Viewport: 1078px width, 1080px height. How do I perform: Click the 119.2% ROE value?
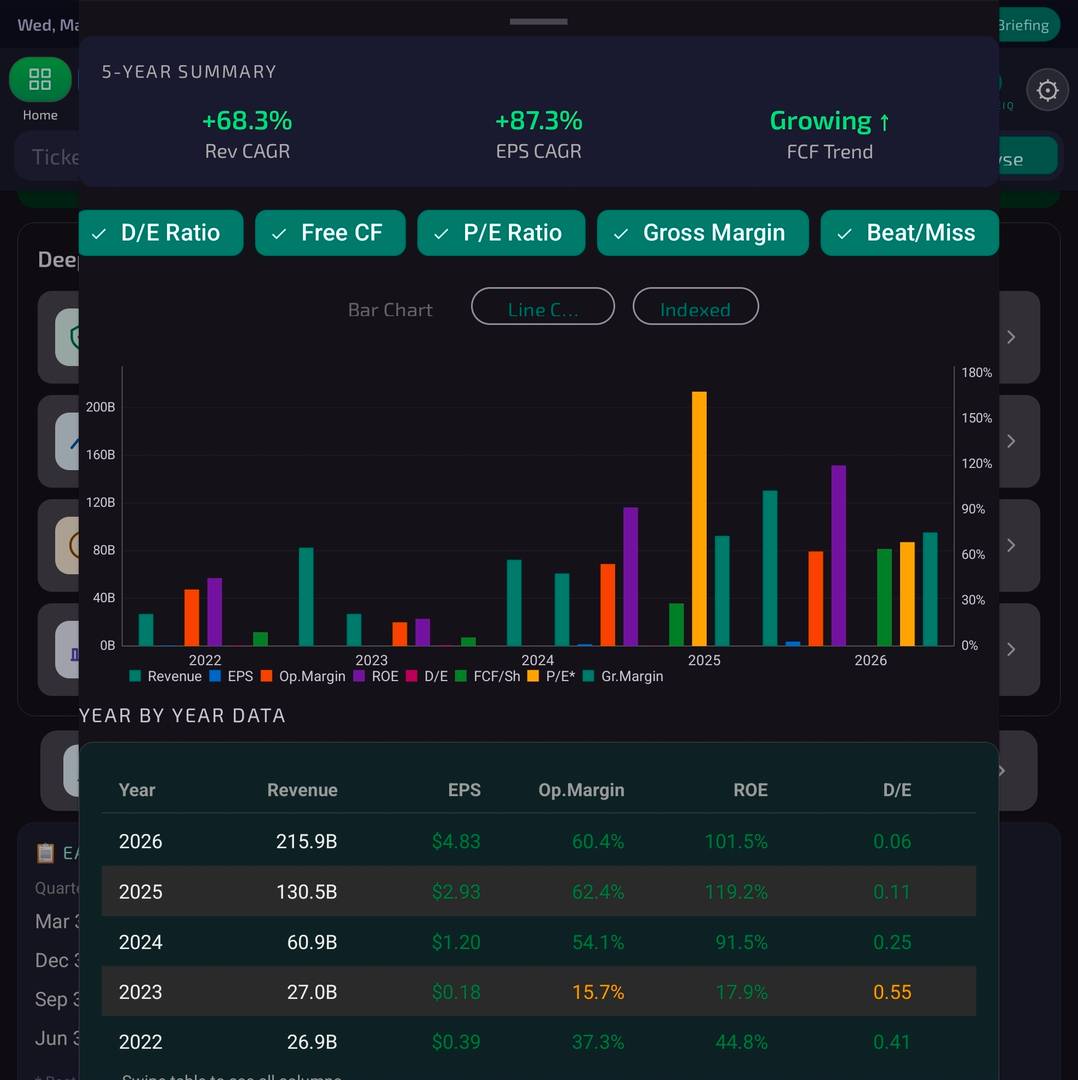(736, 892)
